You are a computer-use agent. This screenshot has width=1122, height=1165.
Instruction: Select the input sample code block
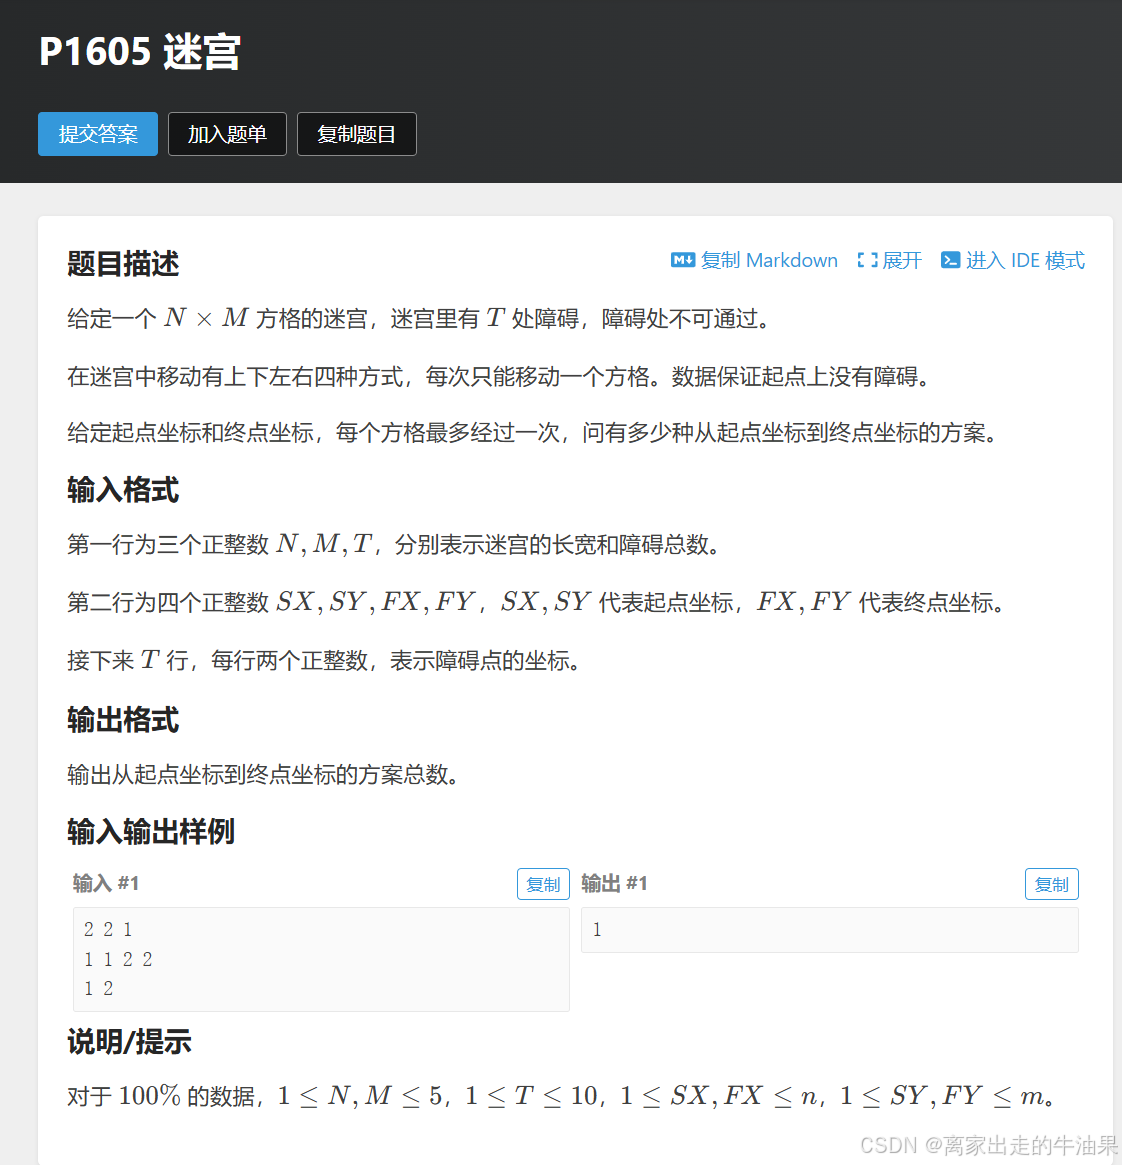[x=321, y=958]
